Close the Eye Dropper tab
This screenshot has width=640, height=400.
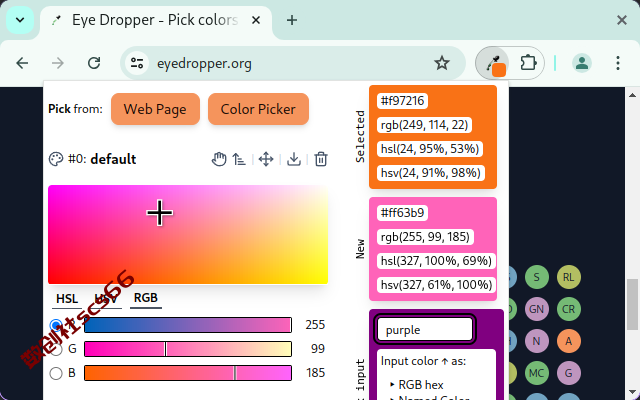(x=256, y=20)
